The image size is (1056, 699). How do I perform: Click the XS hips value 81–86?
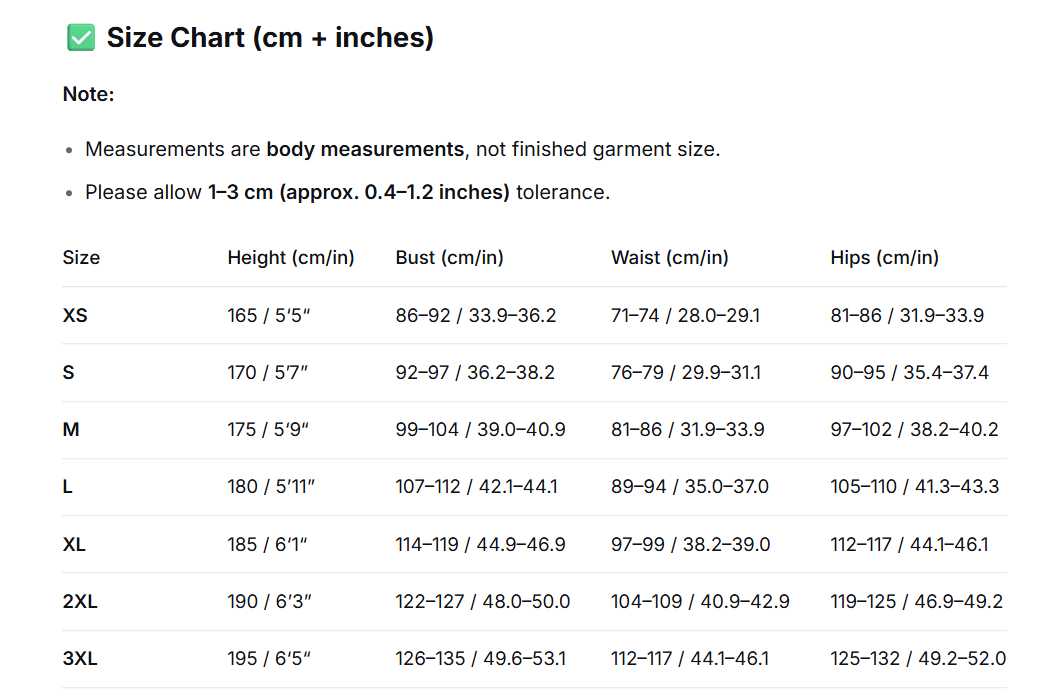(x=856, y=315)
